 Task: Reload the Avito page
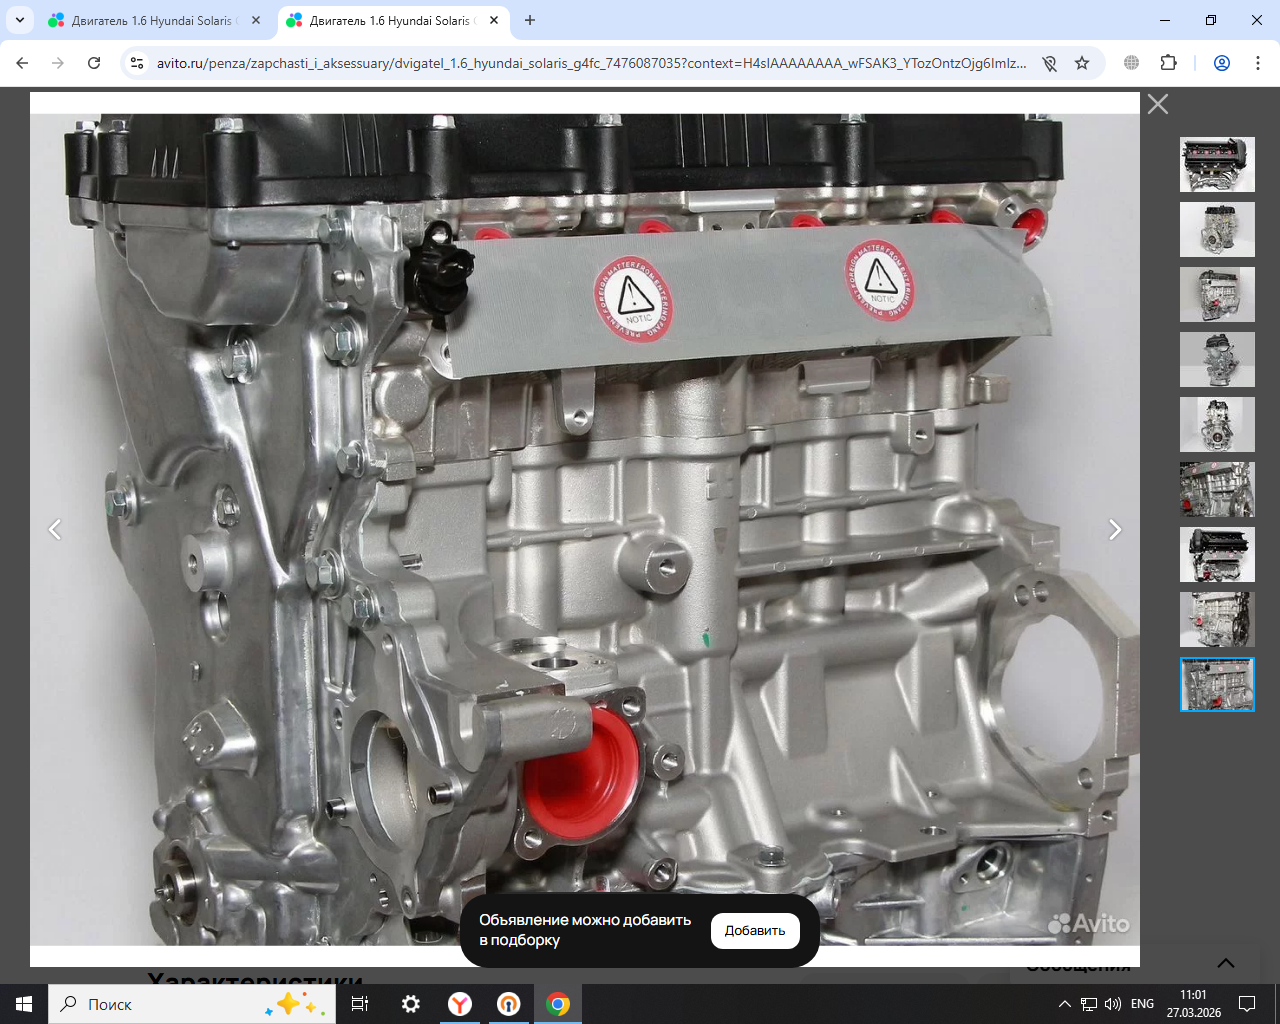click(94, 63)
